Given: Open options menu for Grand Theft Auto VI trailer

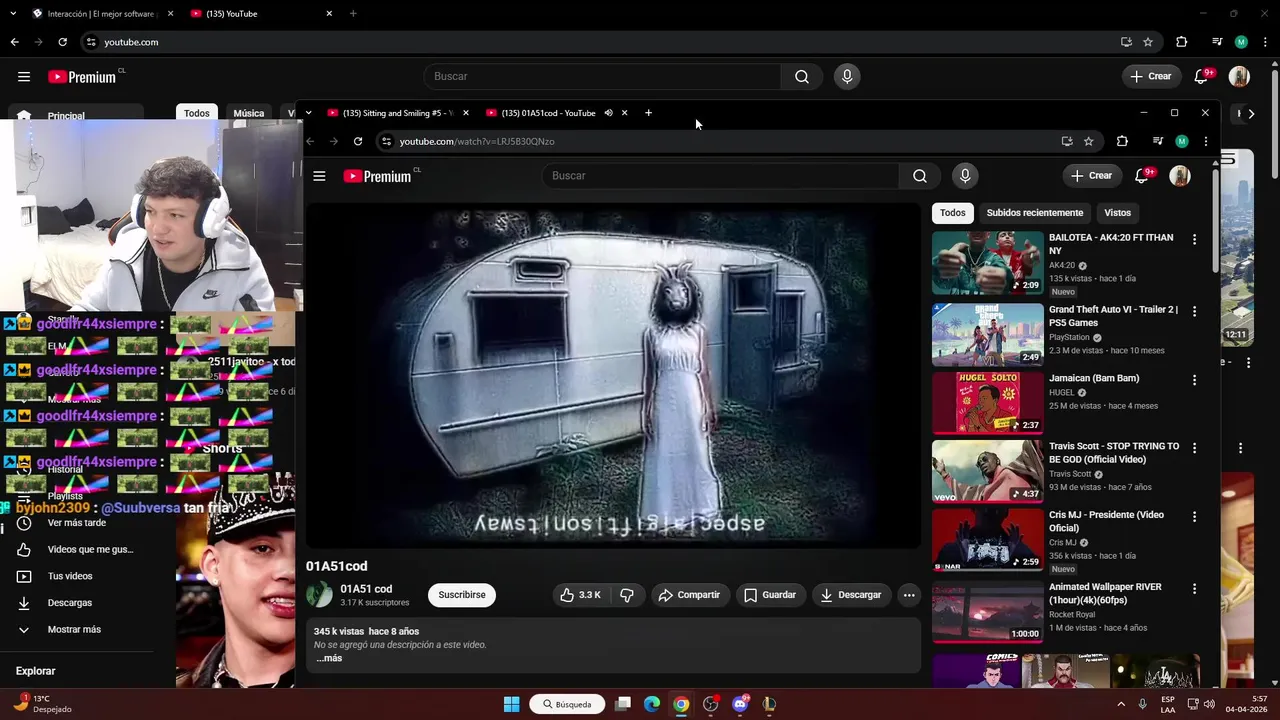Looking at the screenshot, I should click(1193, 311).
